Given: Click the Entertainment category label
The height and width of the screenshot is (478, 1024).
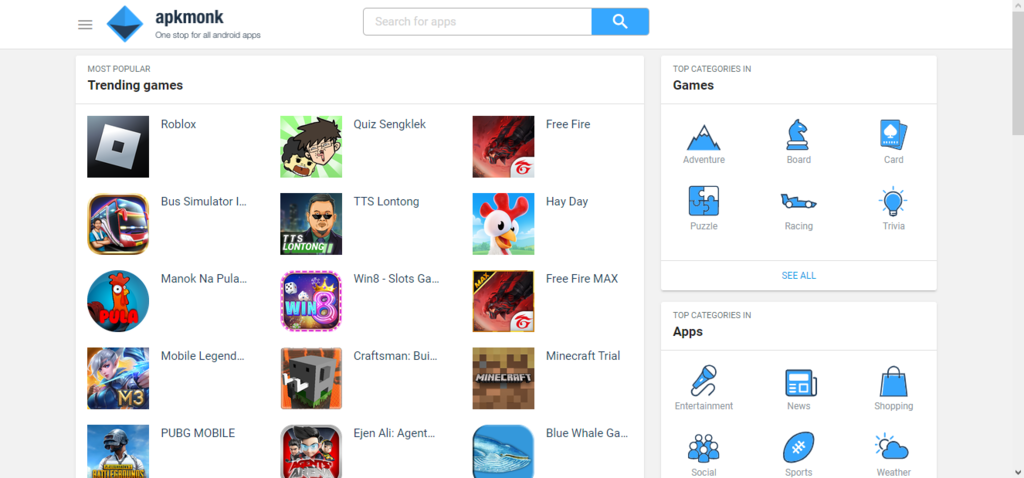Looking at the screenshot, I should coord(703,406).
